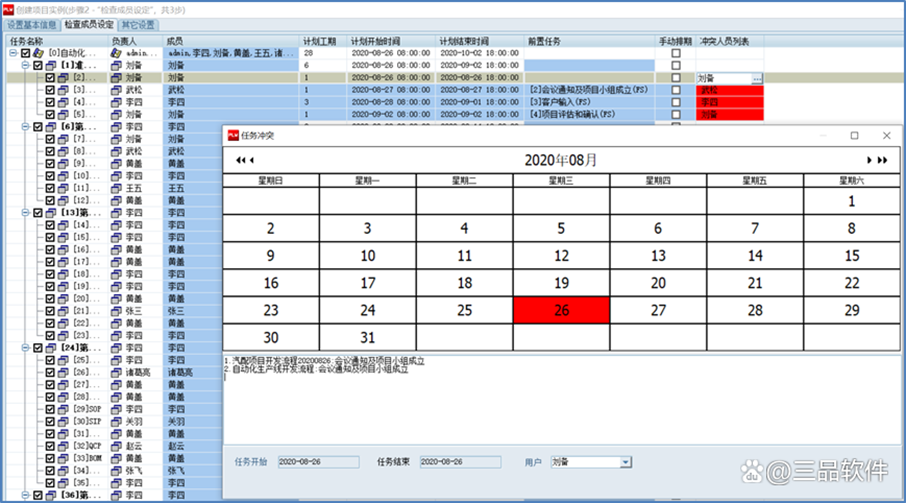Toggle 手动排期 checkbox in the first row

676,52
